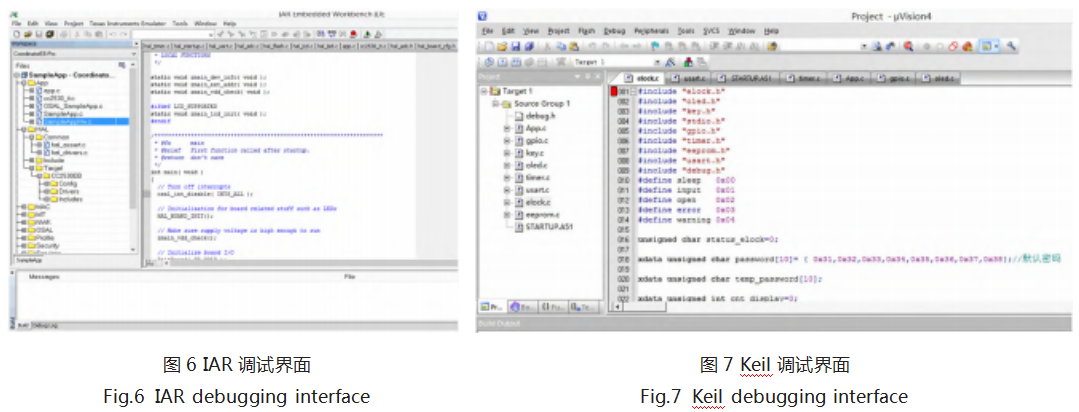
Task: Click the left scroll arrow under Keil editor
Action: (x=616, y=307)
